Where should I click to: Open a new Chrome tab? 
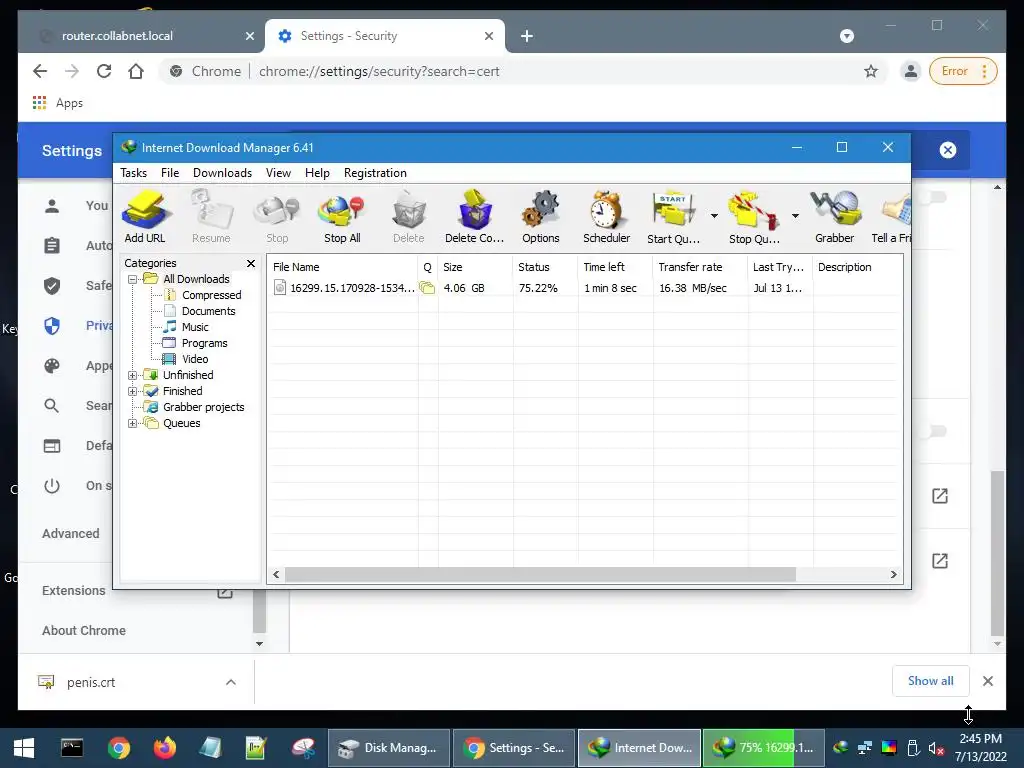tap(527, 36)
